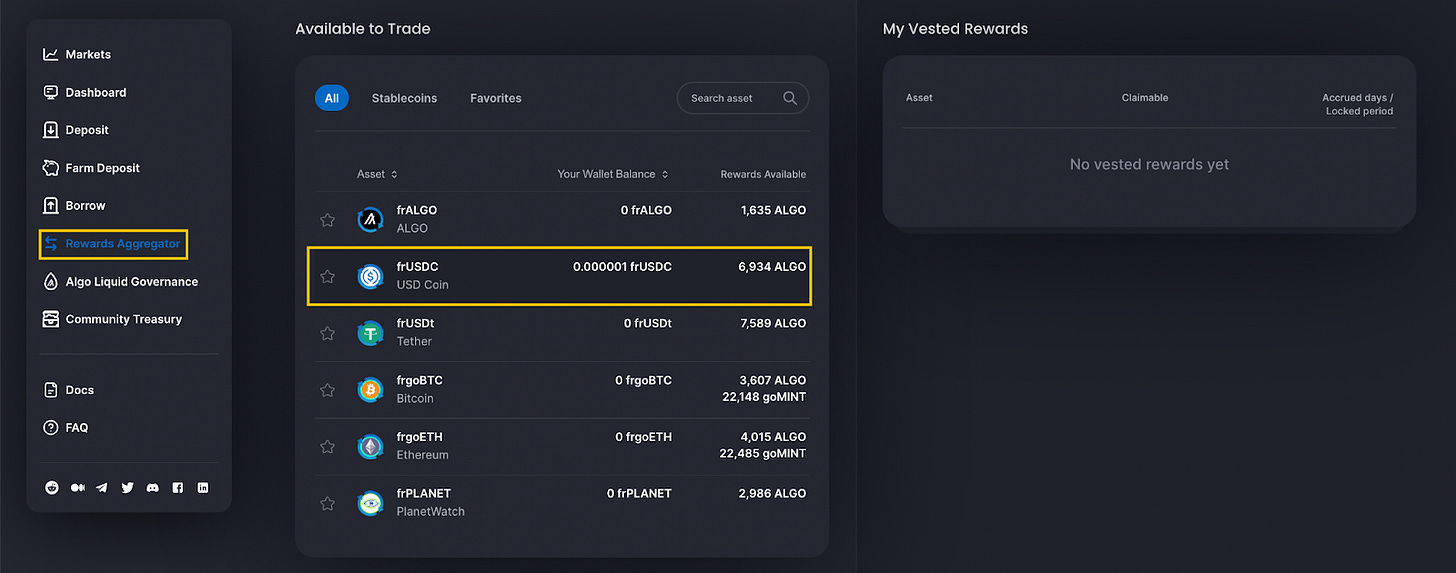1456x573 pixels.
Task: Open the LinkedIn social link icon
Action: point(203,488)
